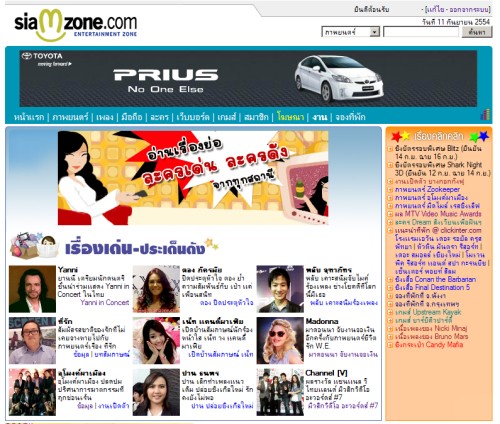Viewport: 500px width, 424px height.
Task: Open งาน in the navigation bar
Action: pos(320,117)
